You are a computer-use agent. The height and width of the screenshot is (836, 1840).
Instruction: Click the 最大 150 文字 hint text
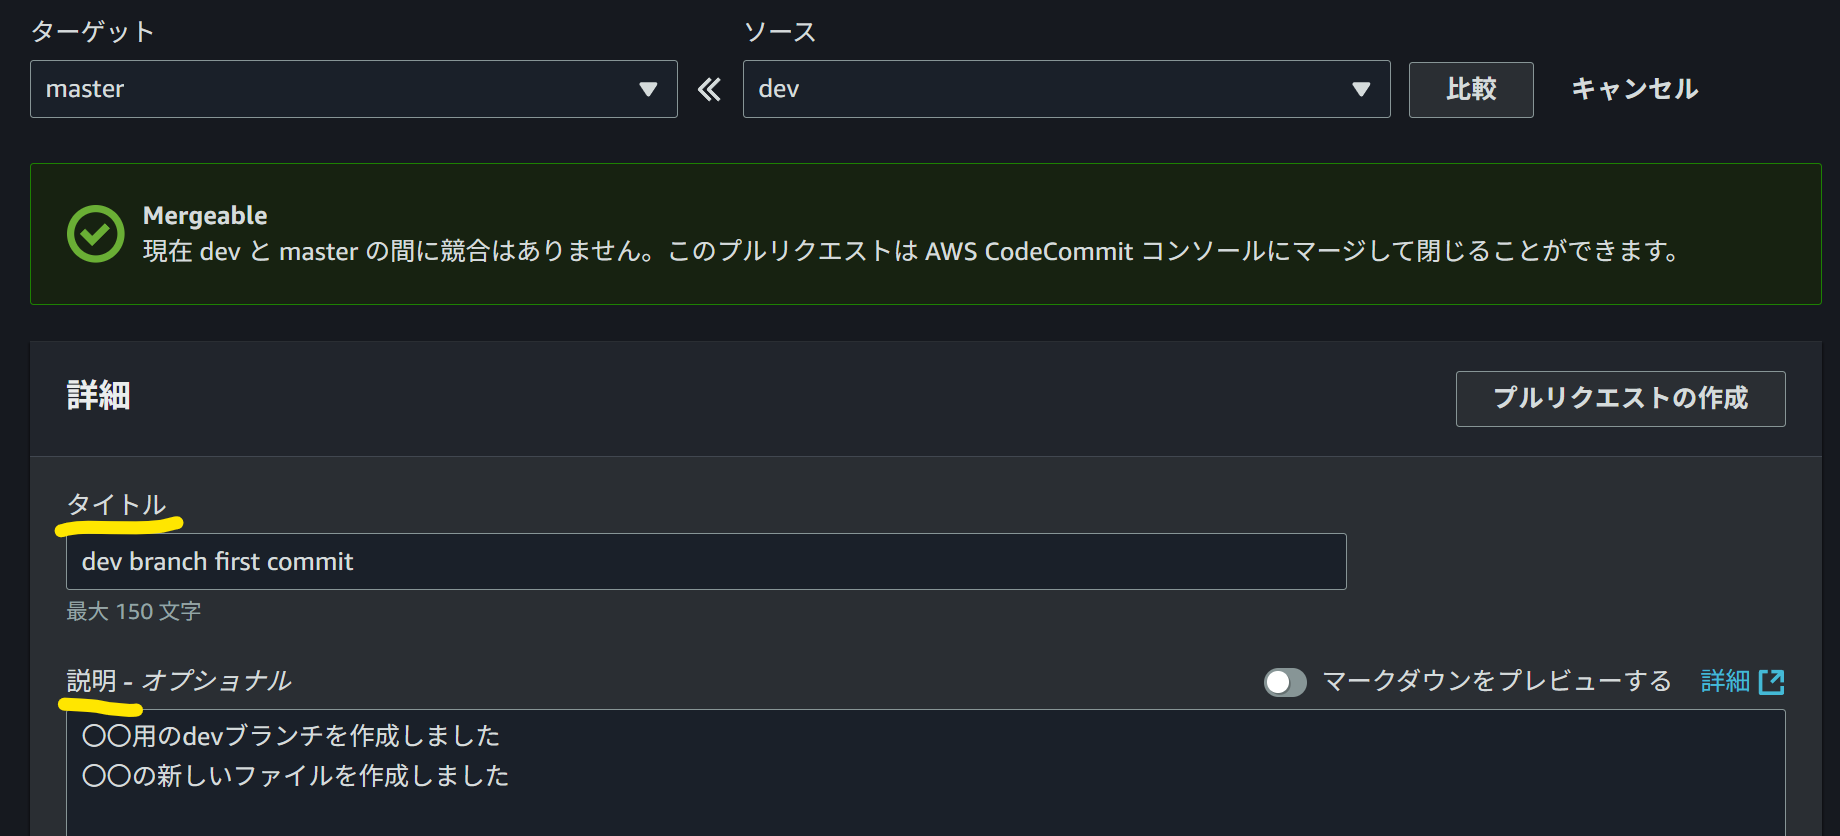tap(132, 611)
